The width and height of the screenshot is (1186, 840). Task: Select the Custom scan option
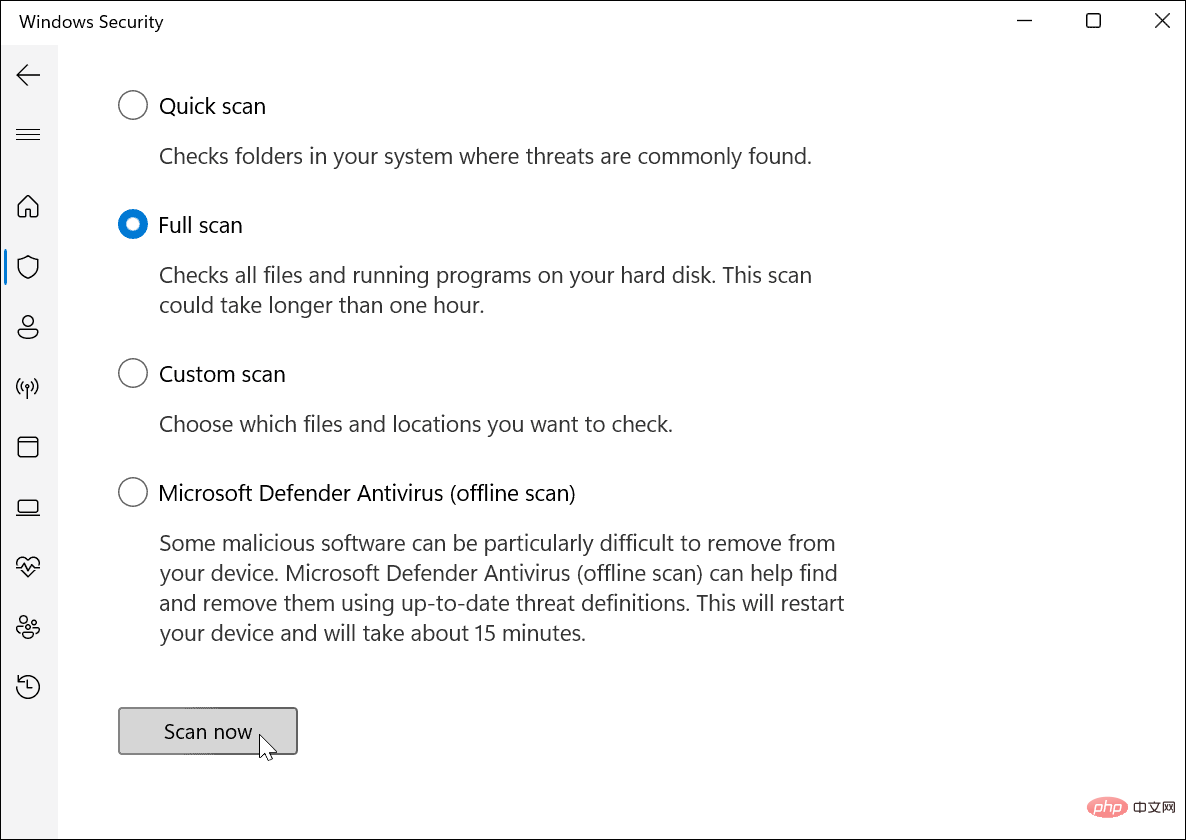[x=132, y=372]
